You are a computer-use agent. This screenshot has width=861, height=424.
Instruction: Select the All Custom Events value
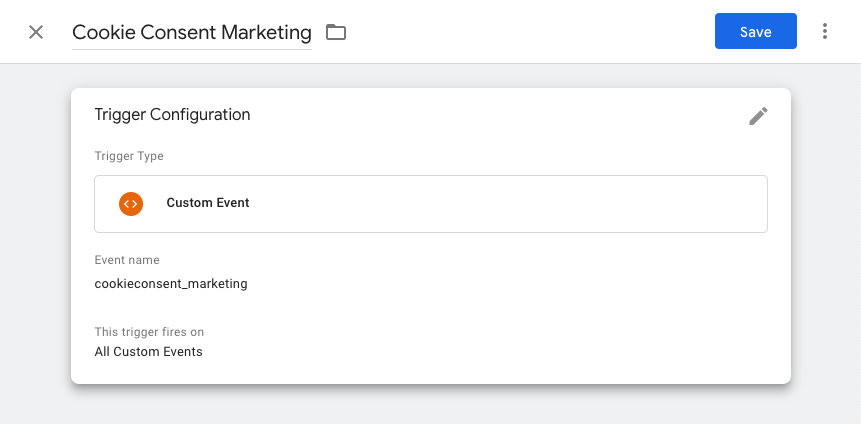click(x=148, y=352)
